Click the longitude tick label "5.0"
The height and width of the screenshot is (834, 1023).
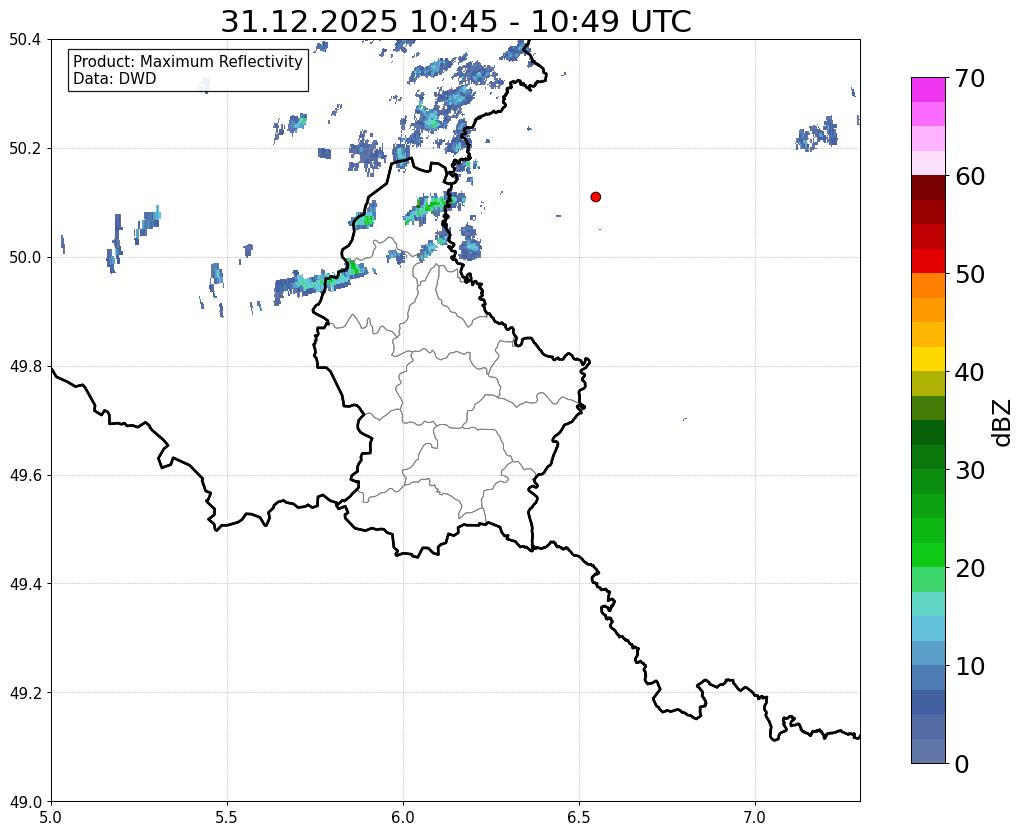tap(51, 817)
